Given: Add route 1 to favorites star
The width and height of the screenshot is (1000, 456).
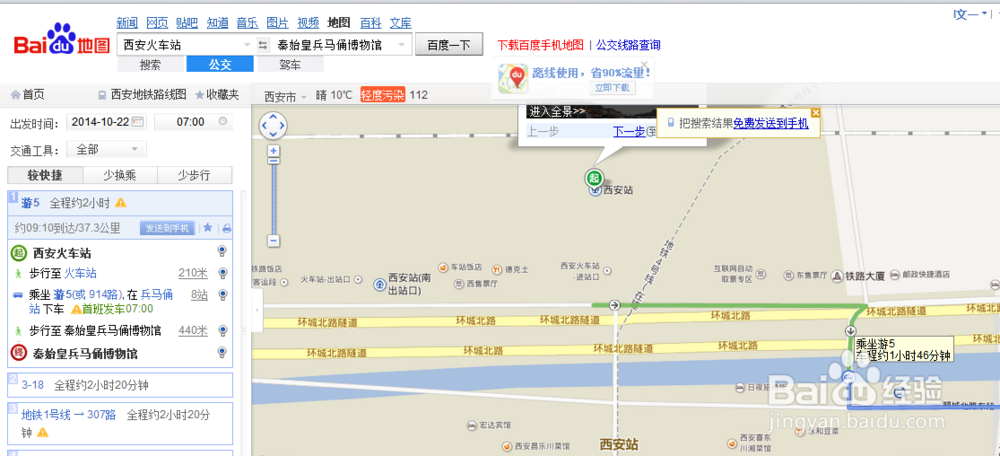Looking at the screenshot, I should click(x=207, y=228).
